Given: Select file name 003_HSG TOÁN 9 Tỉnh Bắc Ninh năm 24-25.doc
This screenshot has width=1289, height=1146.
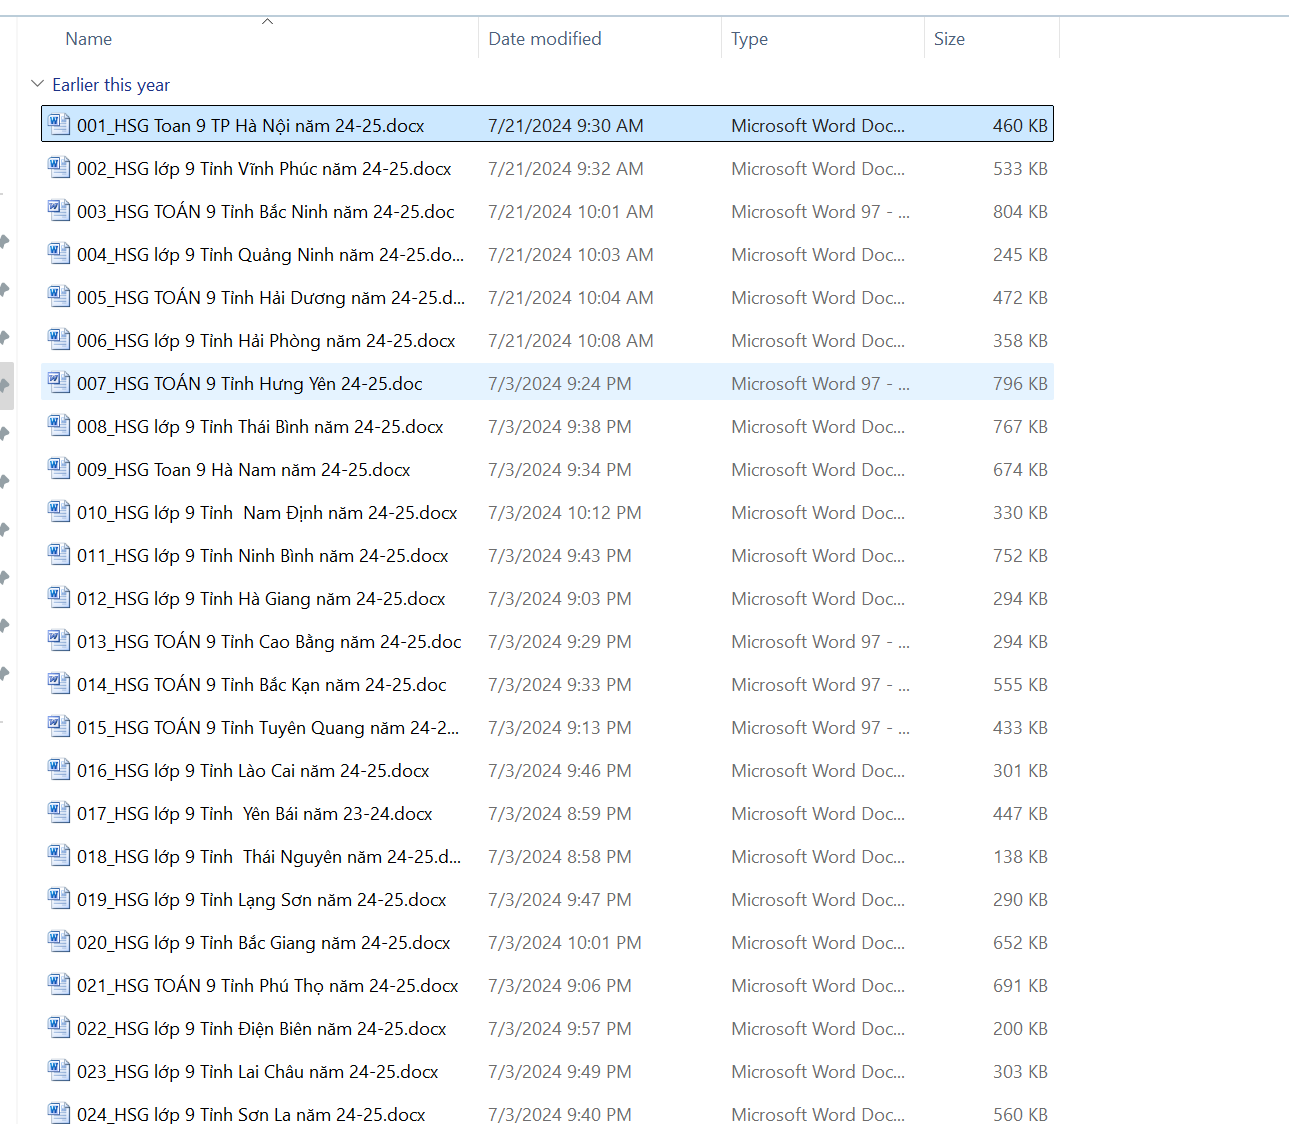Looking at the screenshot, I should (x=266, y=212).
